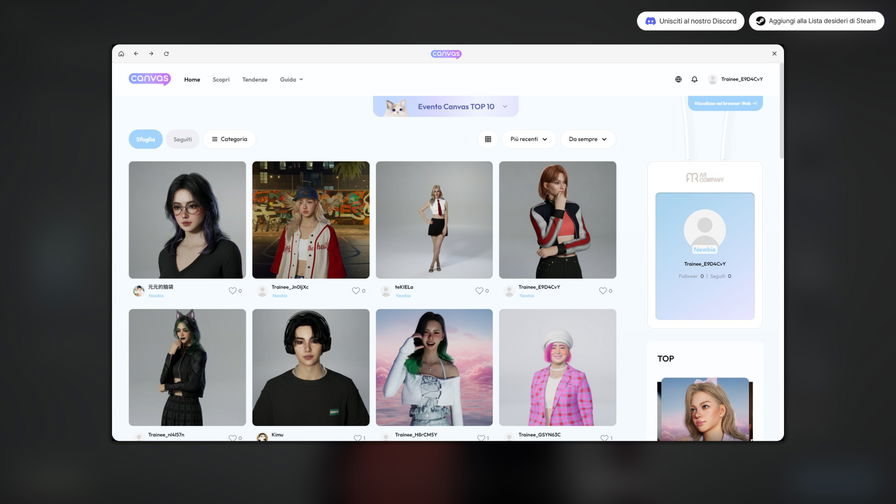Open the full-body red tie girl thumbnail
This screenshot has height=504, width=896.
pyautogui.click(x=434, y=219)
